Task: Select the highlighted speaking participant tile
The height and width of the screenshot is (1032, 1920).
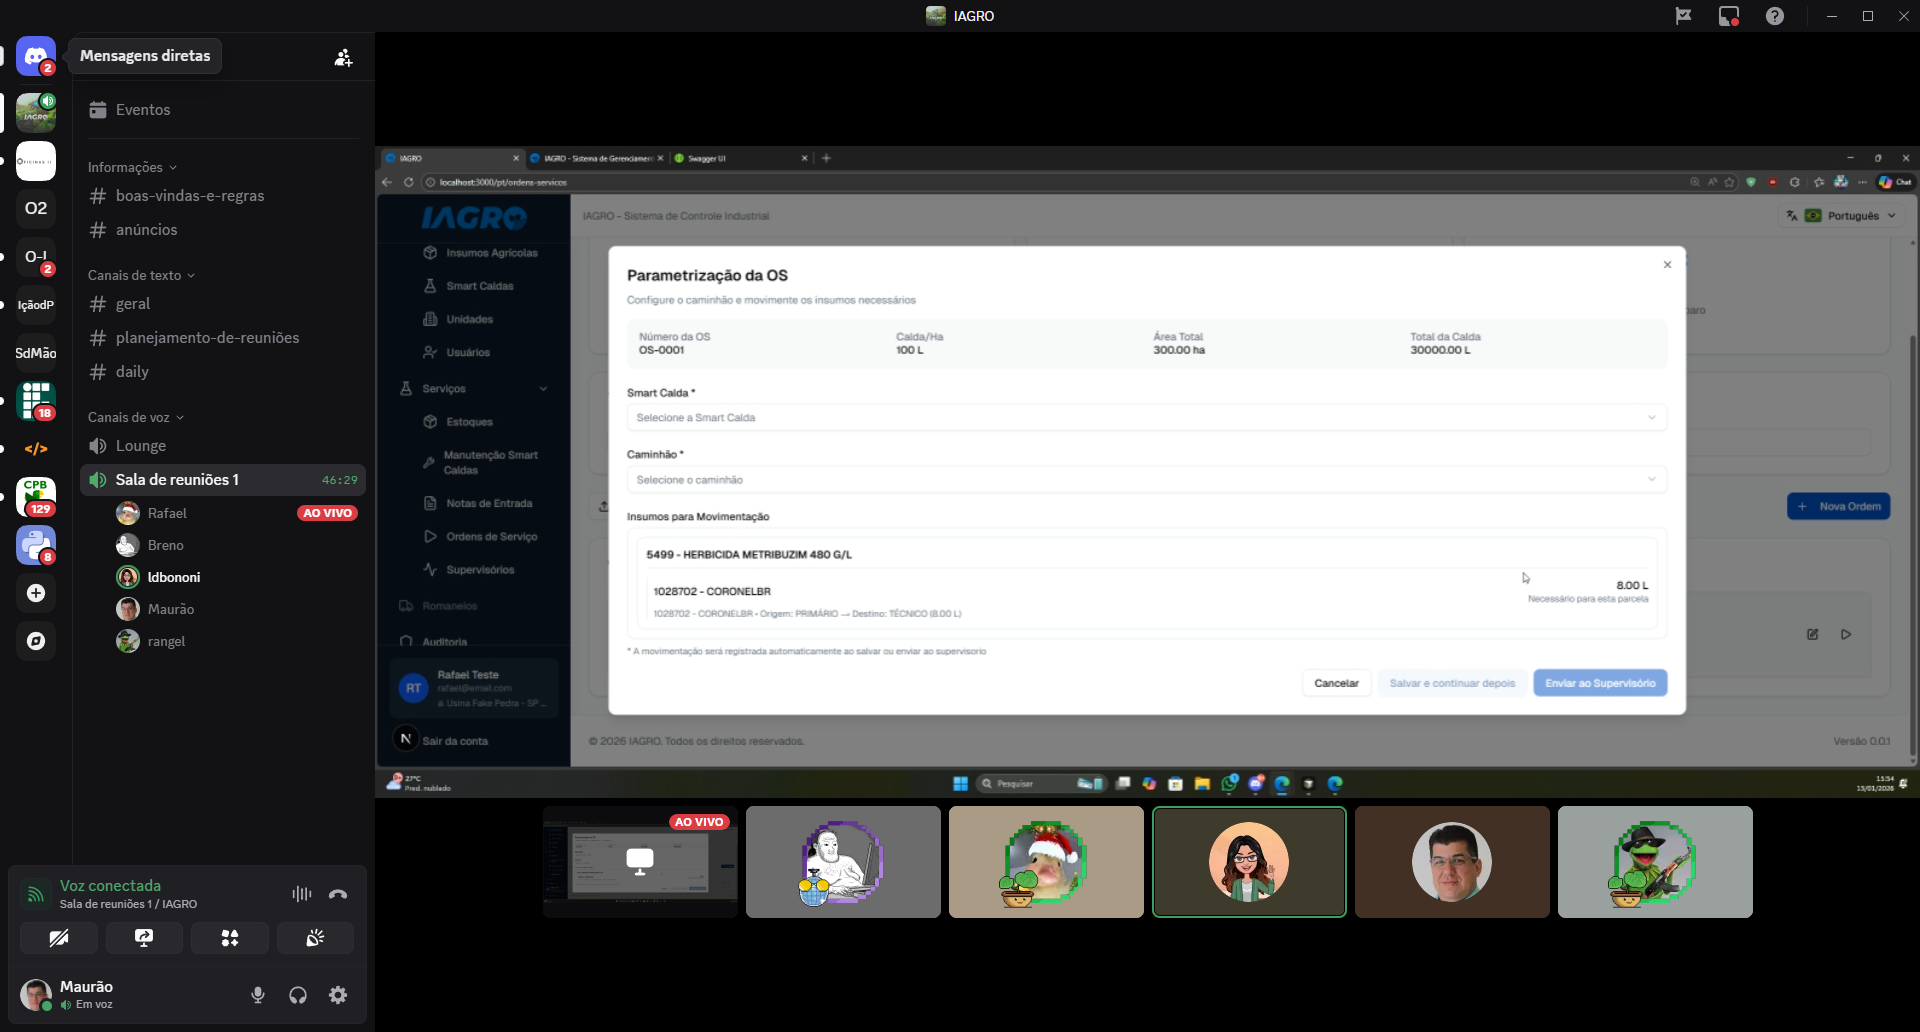Action: pyautogui.click(x=1249, y=862)
